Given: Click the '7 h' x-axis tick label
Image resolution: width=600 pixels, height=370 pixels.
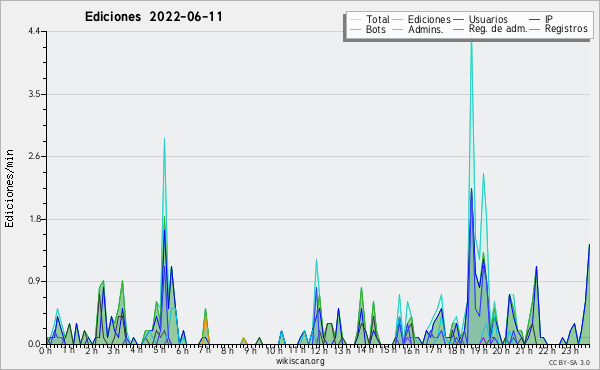Looking at the screenshot, I should coord(205,350).
